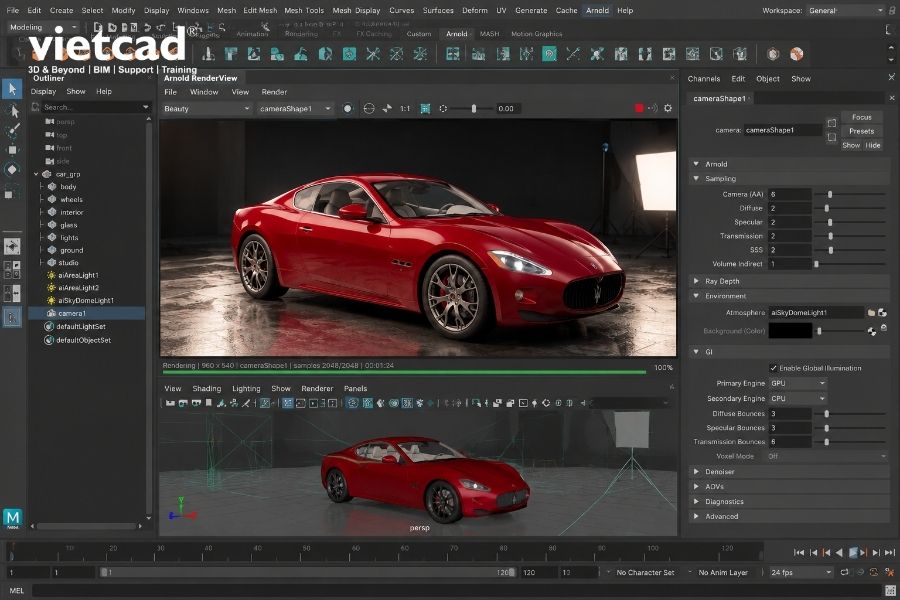Switch to the MASH shelf tab

[489, 34]
